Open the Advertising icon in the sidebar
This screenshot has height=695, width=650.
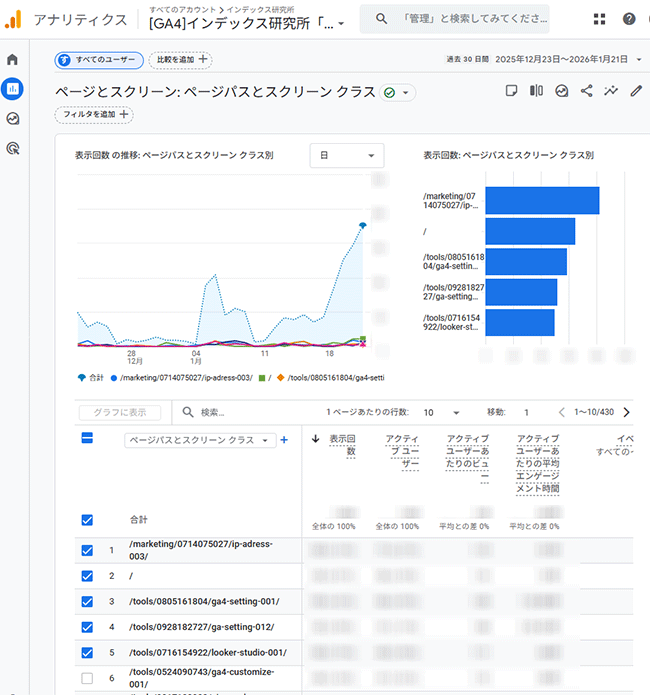click(x=13, y=148)
